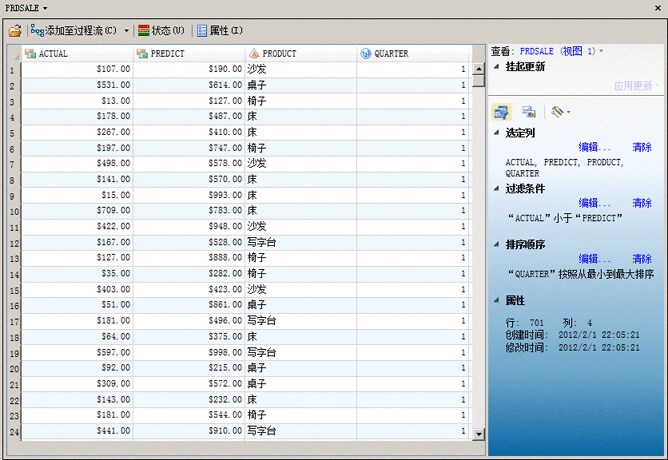Click the PREDICT column header
The height and width of the screenshot is (460, 668).
[189, 54]
